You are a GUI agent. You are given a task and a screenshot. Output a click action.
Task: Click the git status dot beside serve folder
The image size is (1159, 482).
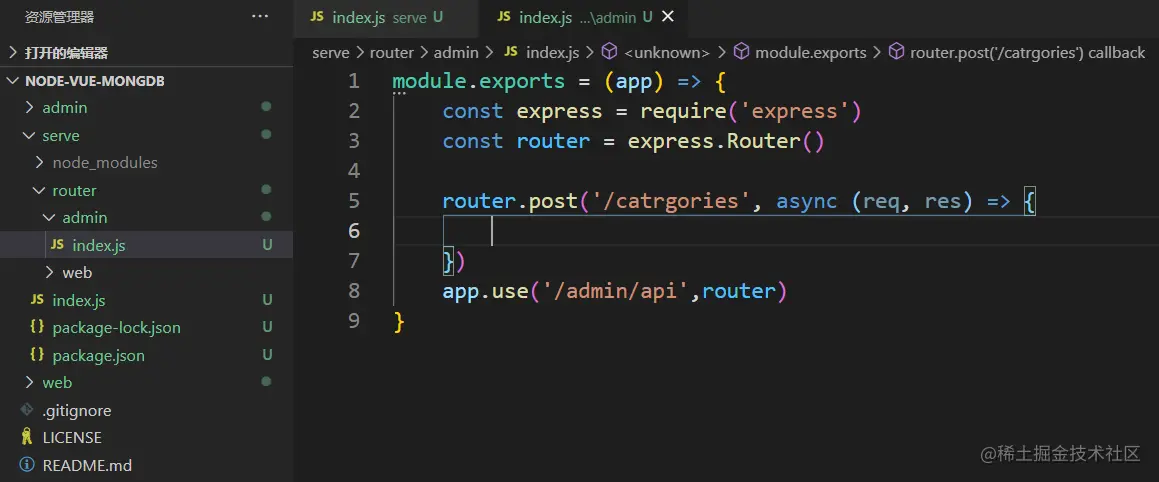[266, 135]
